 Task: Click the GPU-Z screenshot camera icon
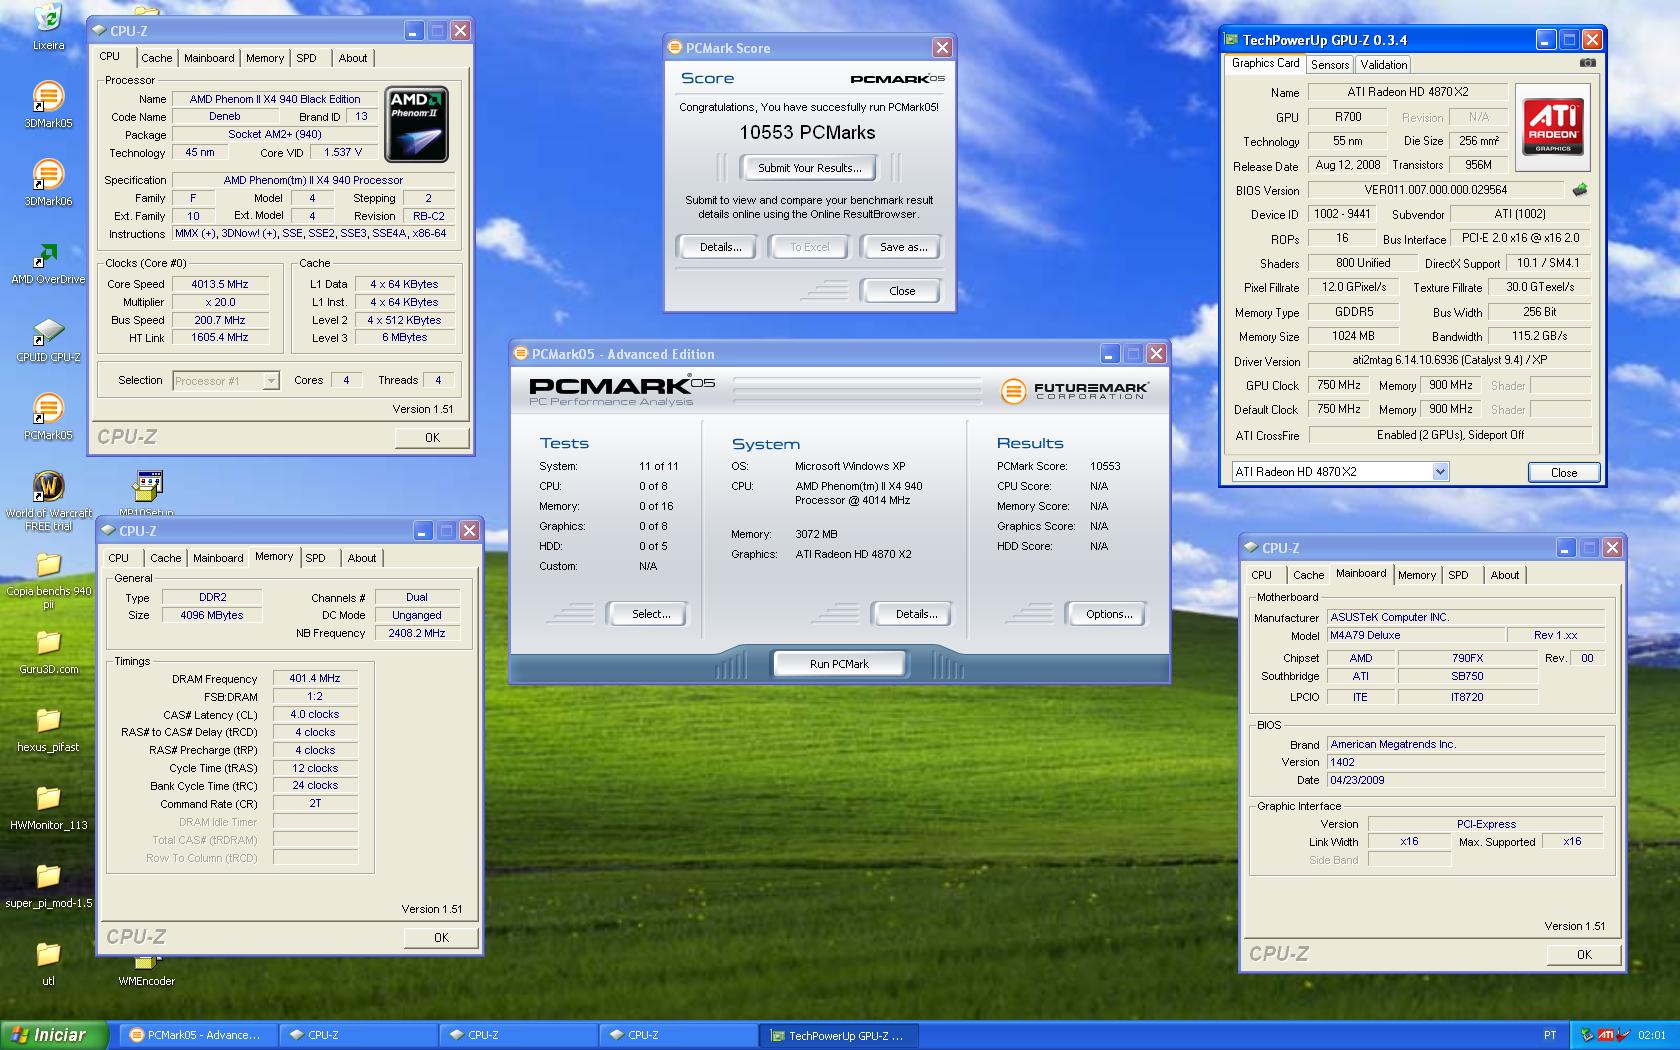(x=1587, y=63)
